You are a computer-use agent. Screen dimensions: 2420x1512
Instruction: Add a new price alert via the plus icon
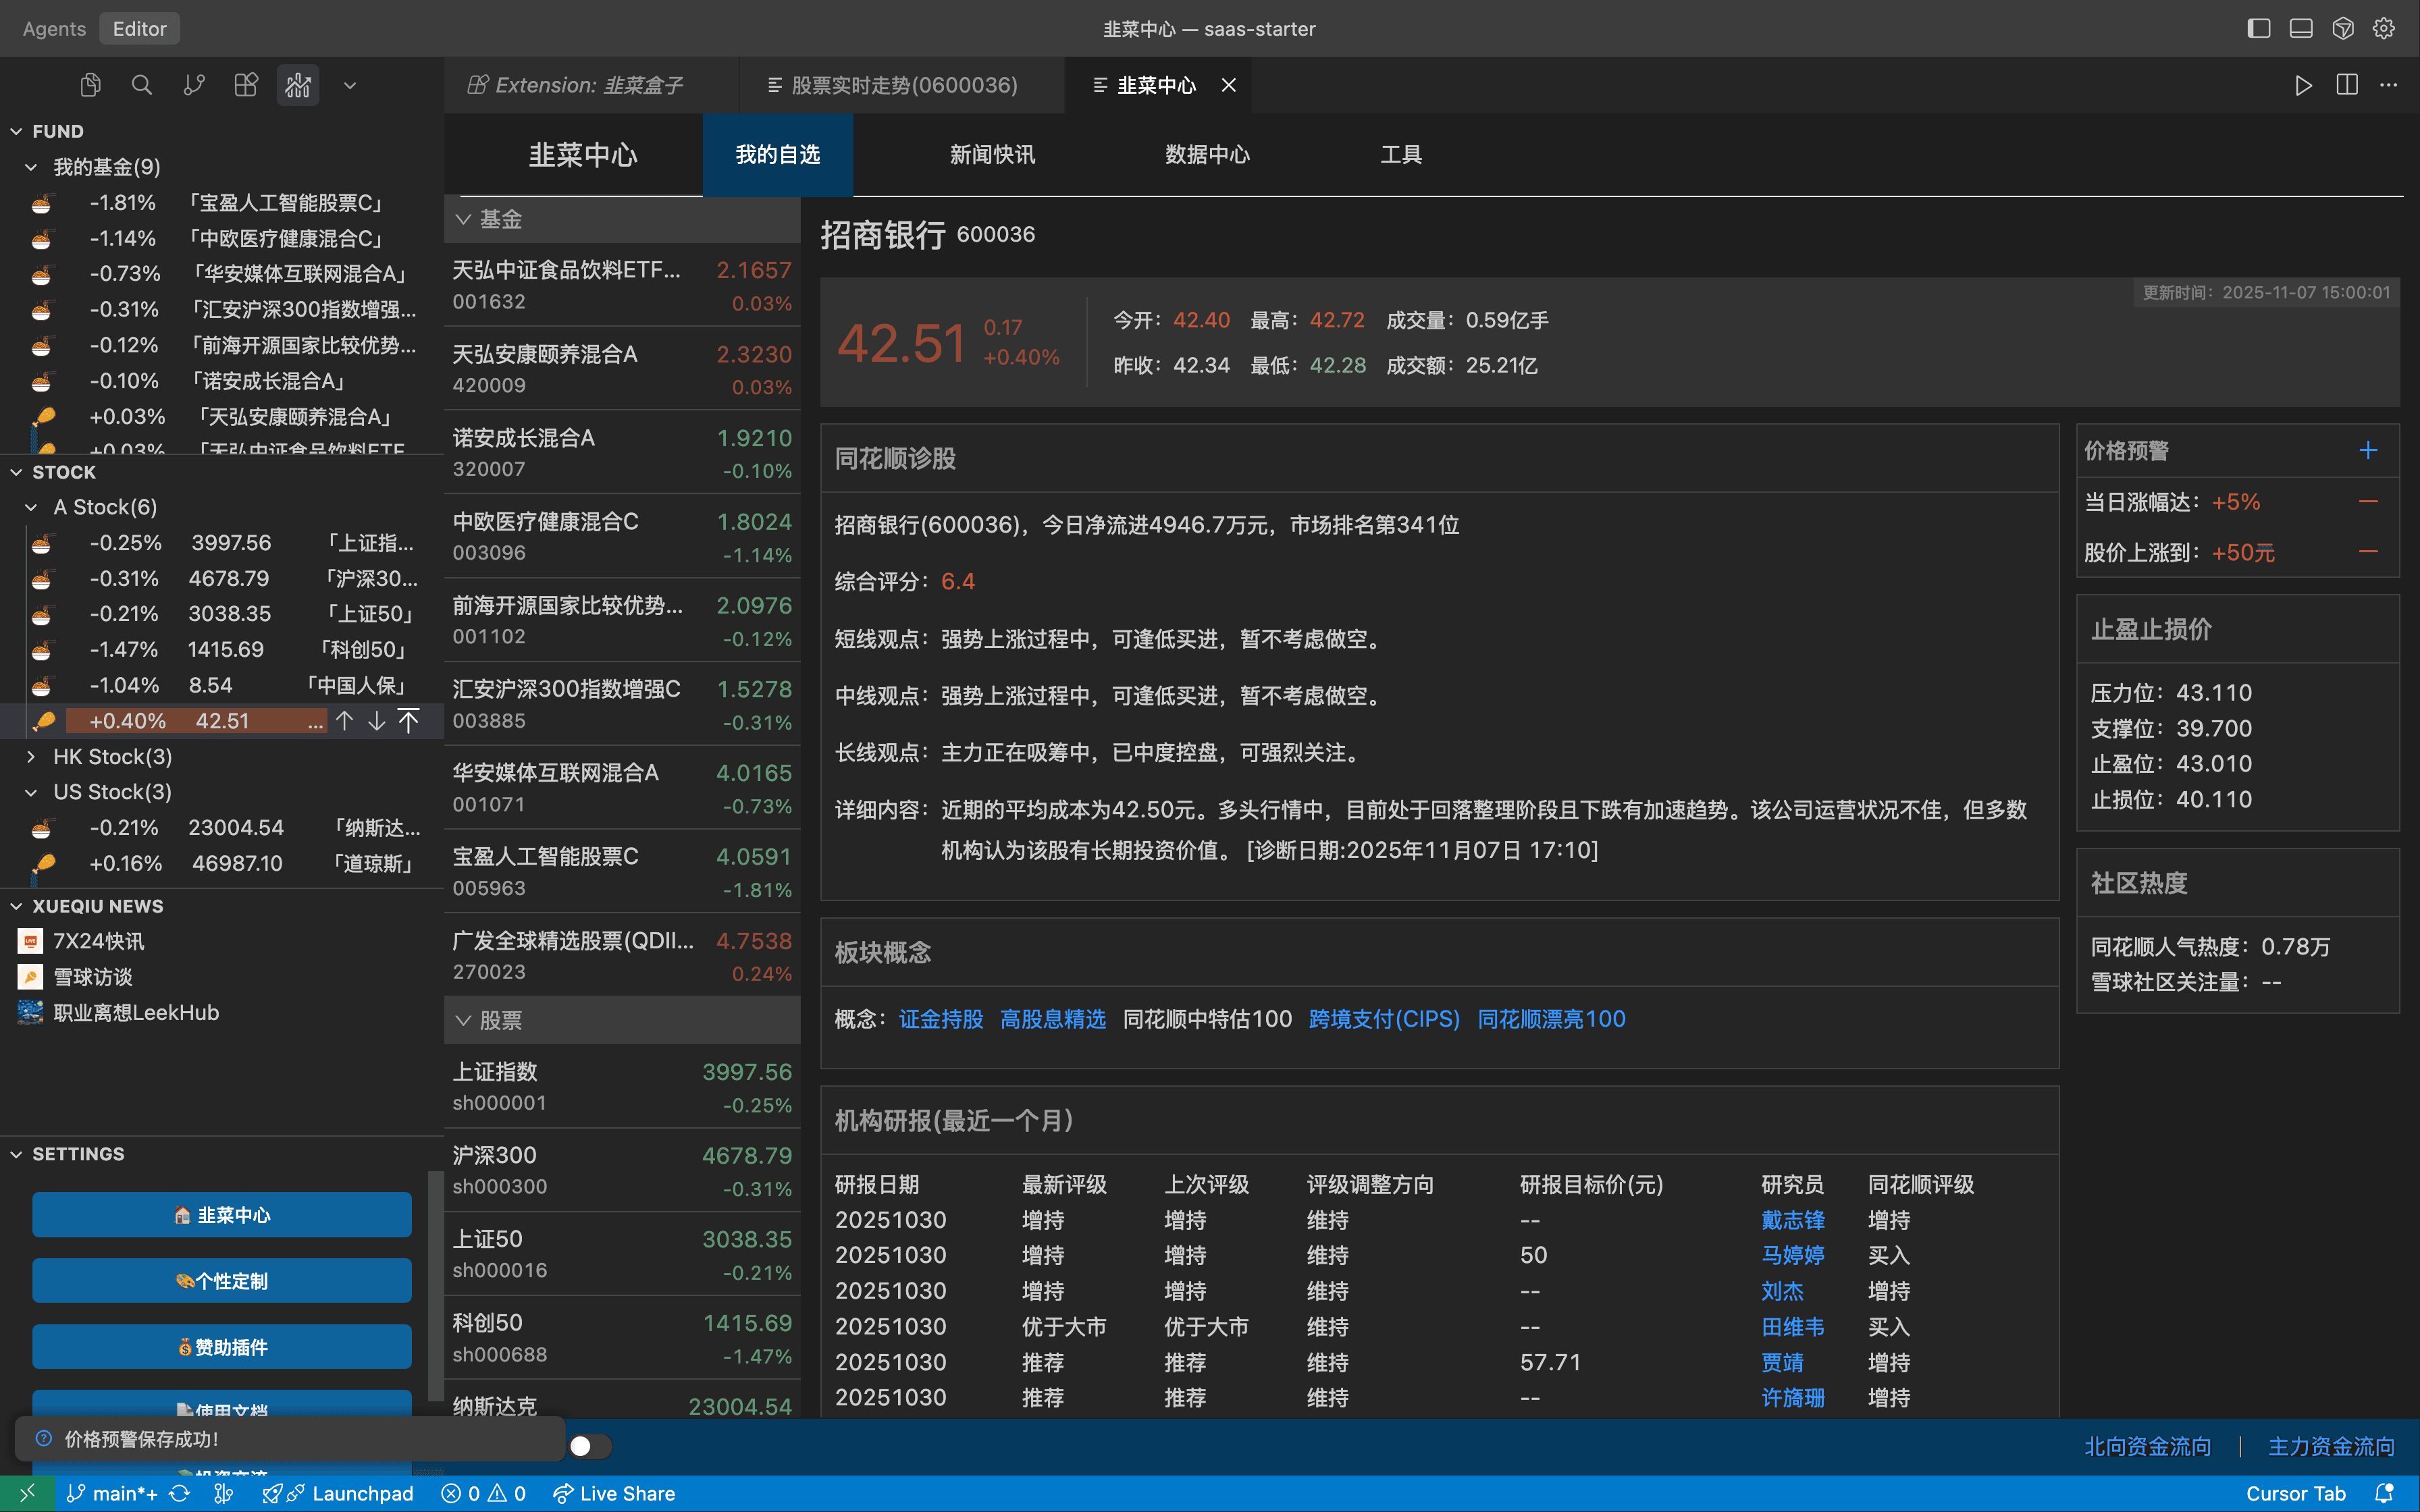2367,450
